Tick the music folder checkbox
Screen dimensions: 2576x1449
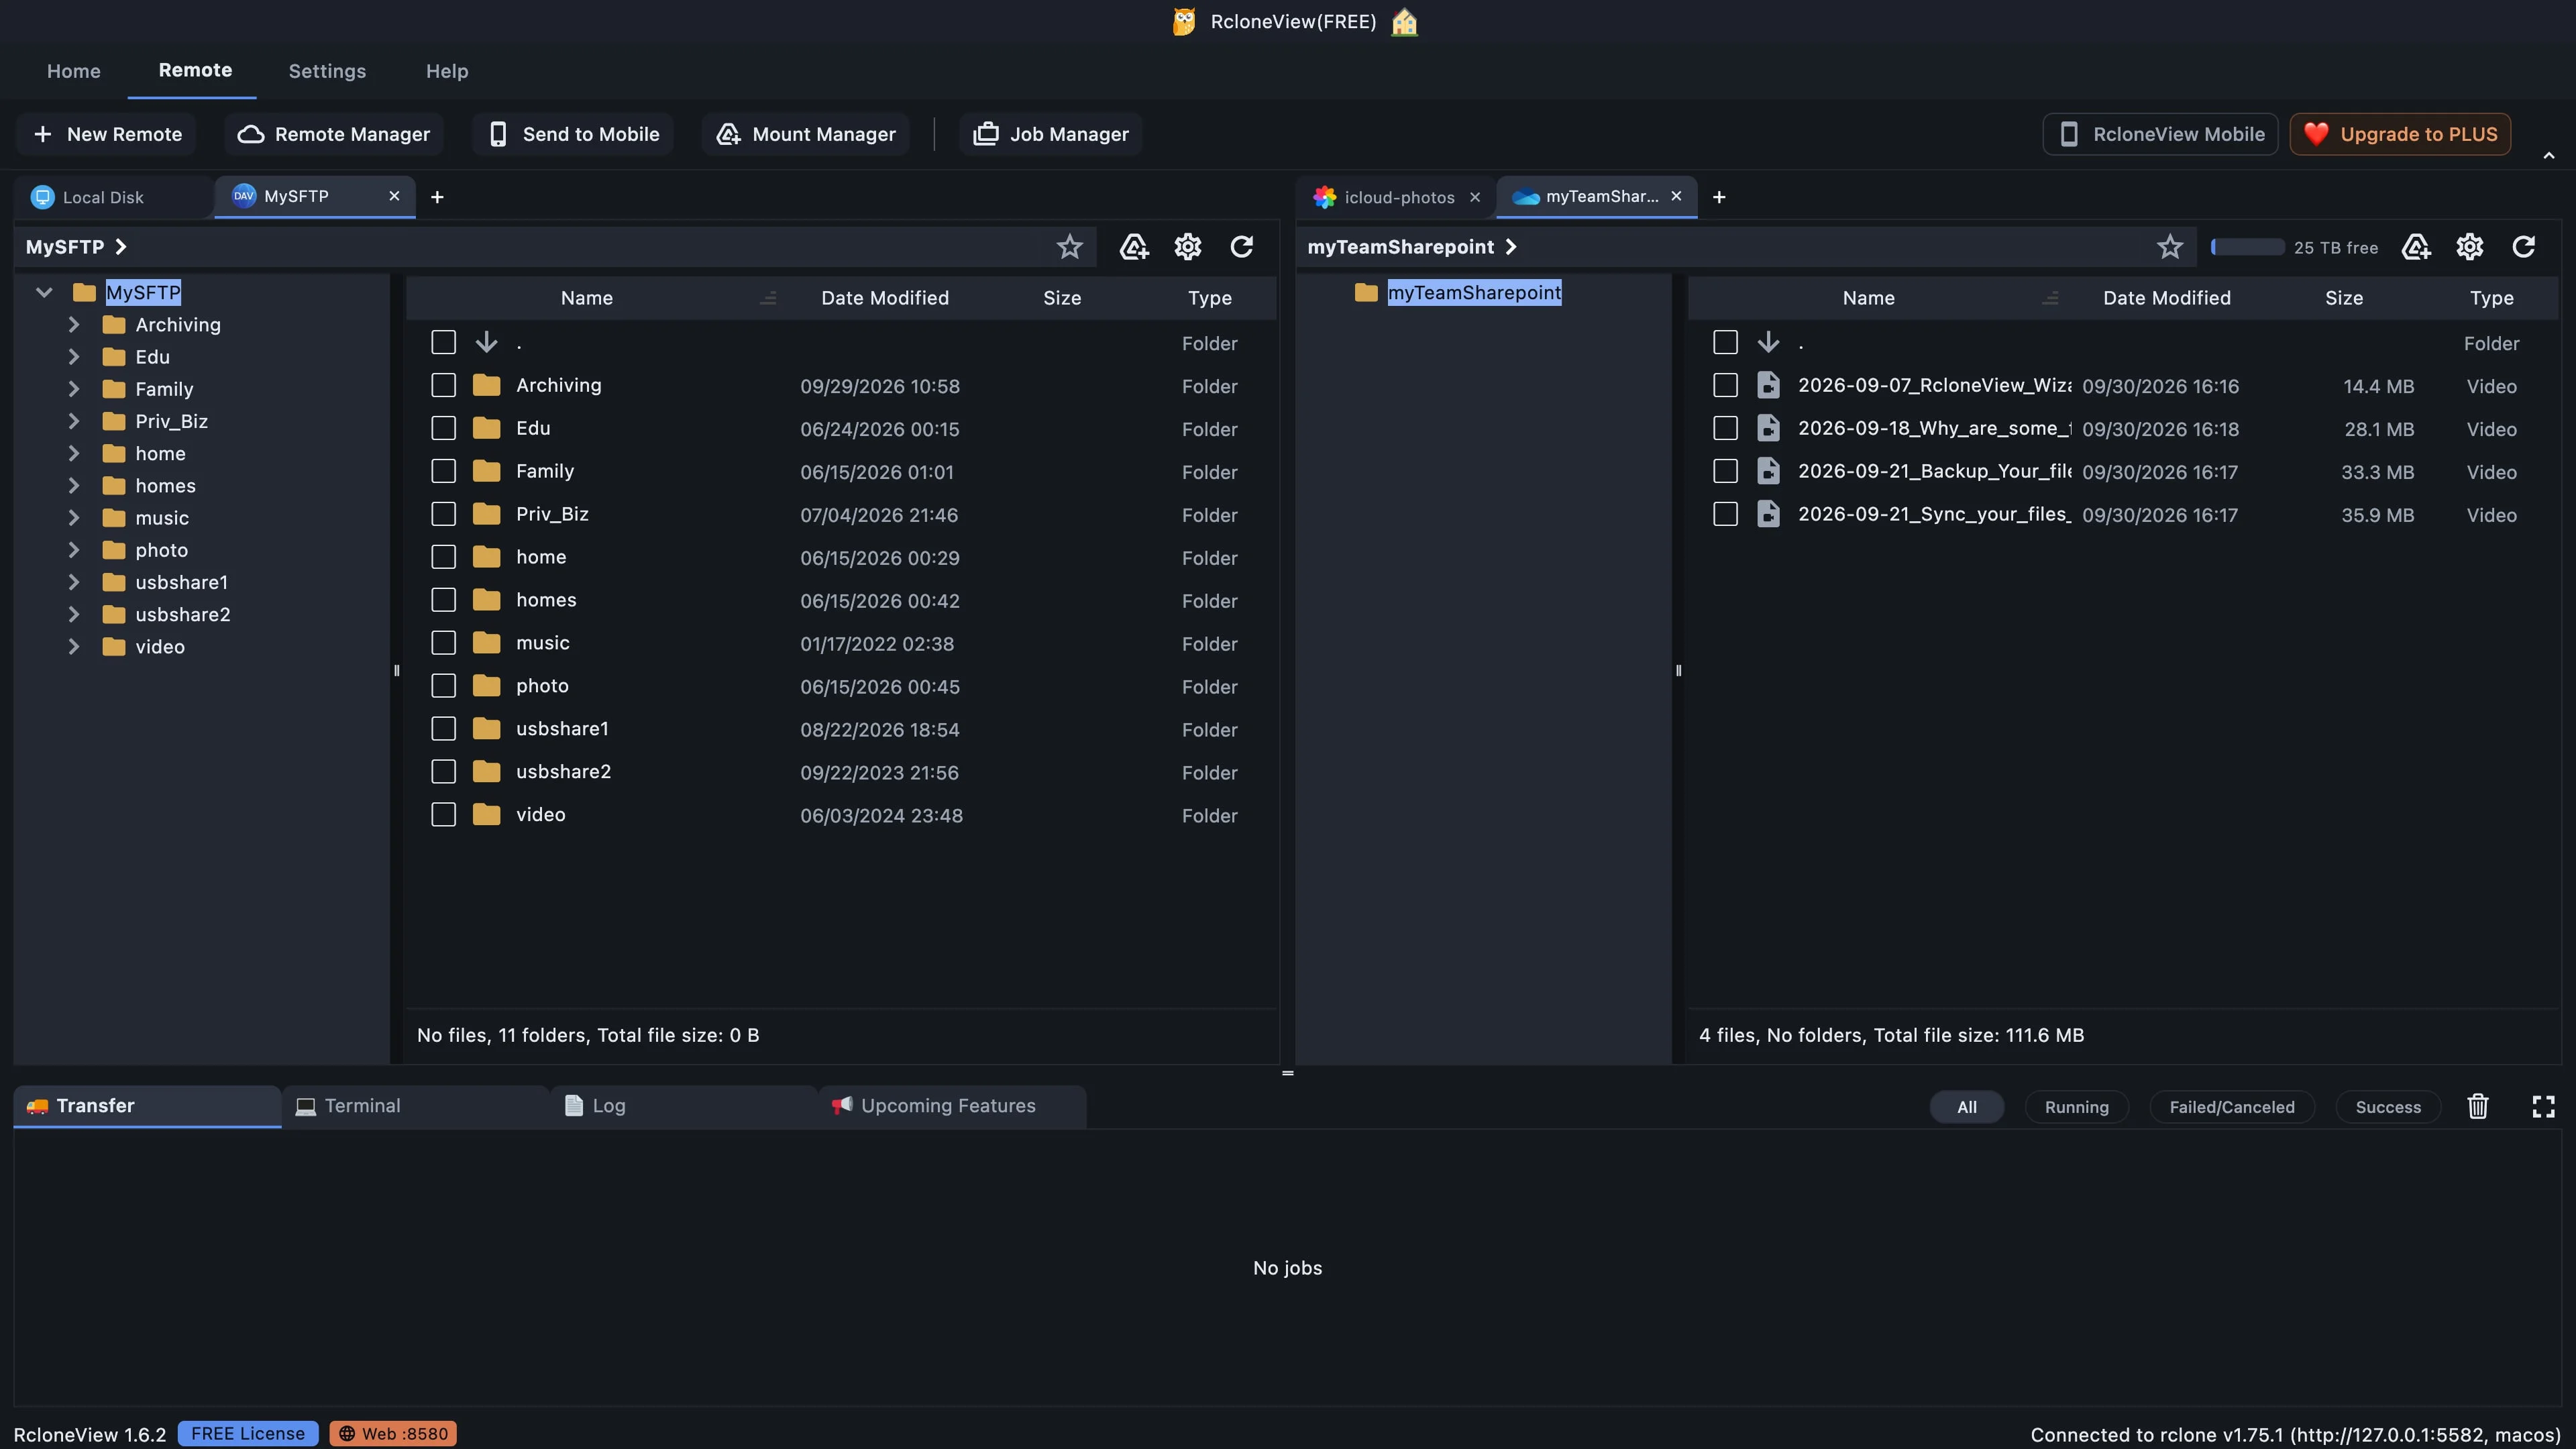point(443,643)
